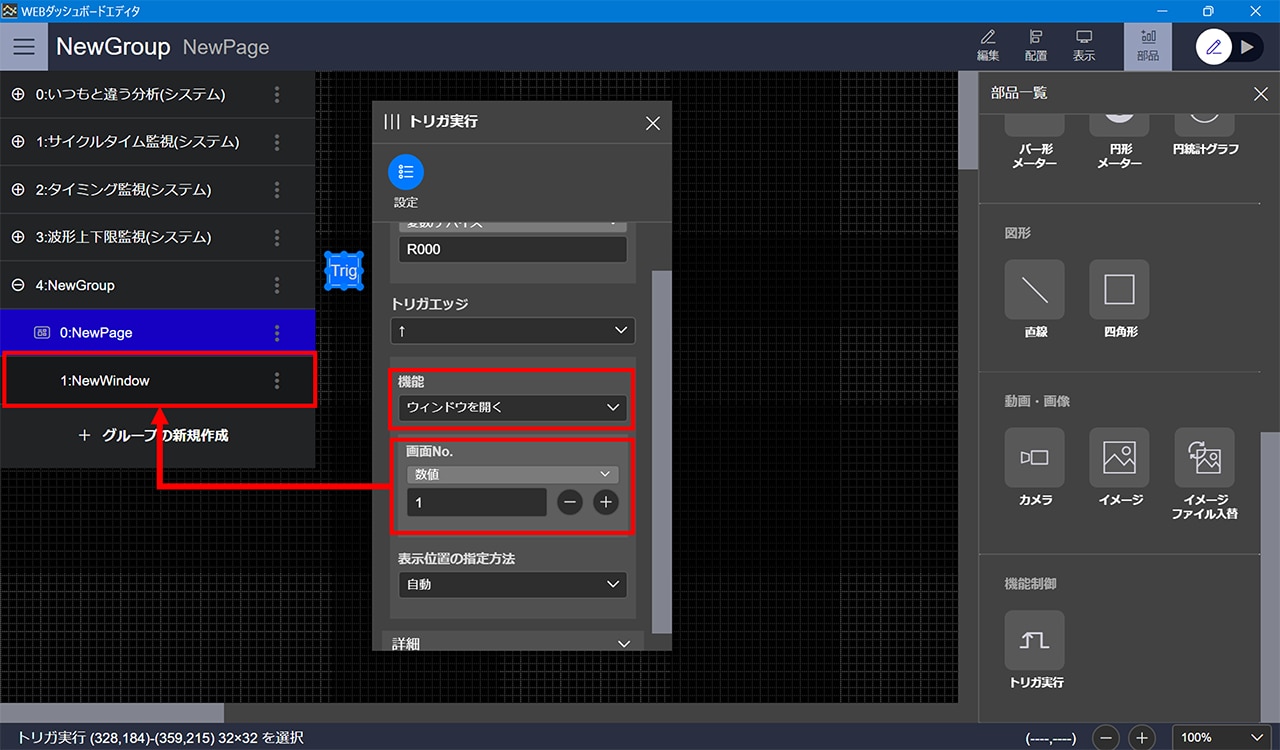Click the 設定 icon in trigger dialog
1280x750 pixels.
(x=406, y=172)
